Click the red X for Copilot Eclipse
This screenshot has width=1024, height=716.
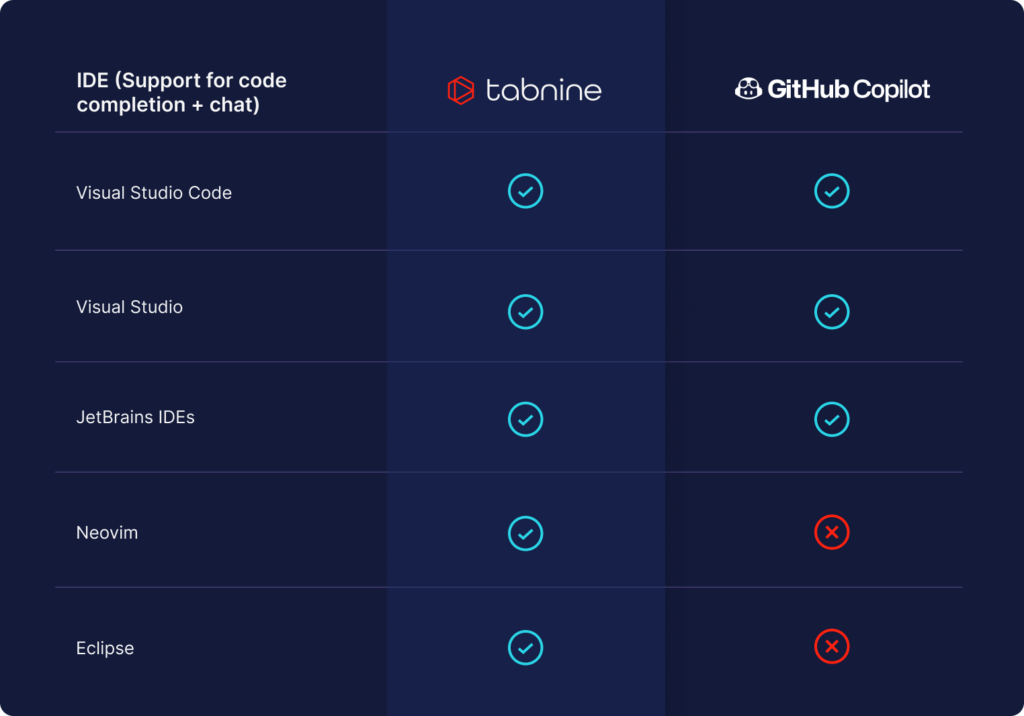(832, 648)
